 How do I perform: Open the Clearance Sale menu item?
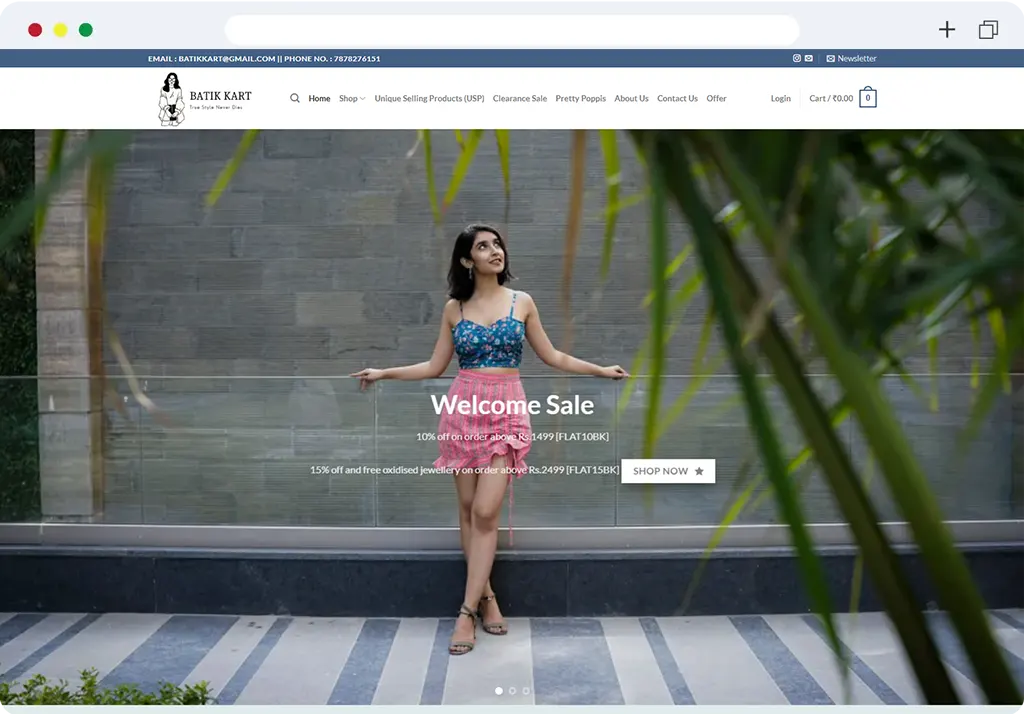[520, 99]
